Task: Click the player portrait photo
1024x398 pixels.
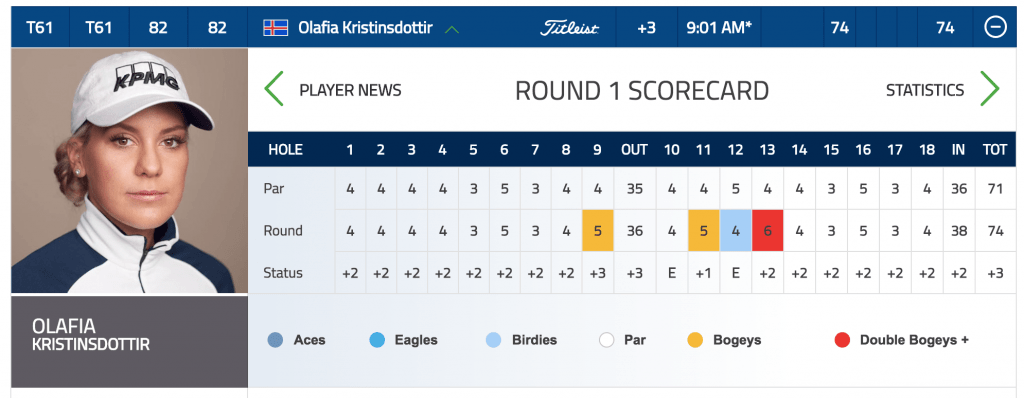Action: [129, 171]
